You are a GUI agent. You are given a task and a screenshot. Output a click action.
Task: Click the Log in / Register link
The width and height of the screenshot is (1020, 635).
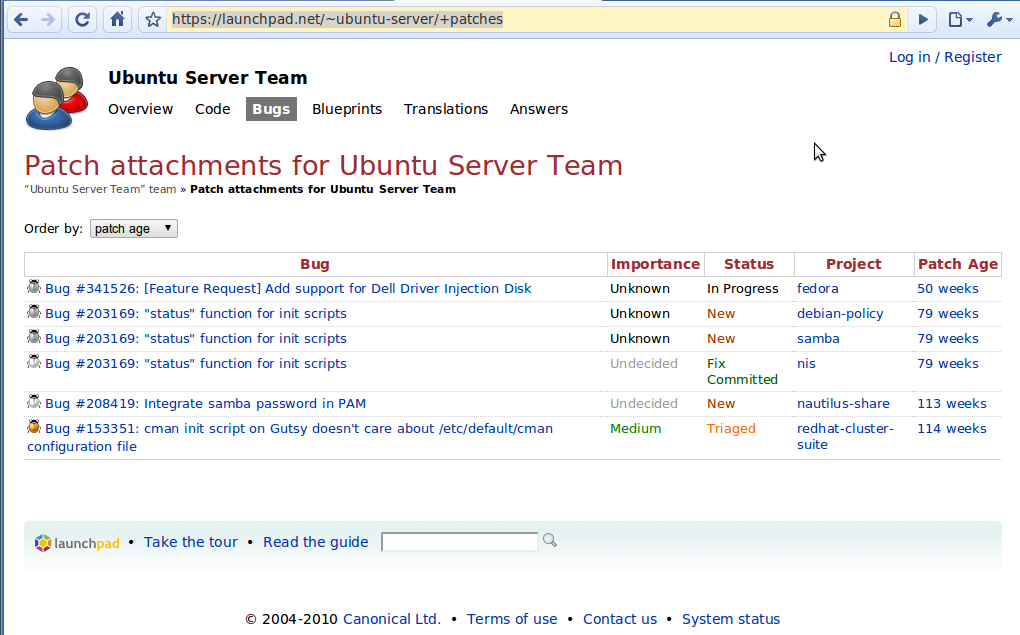click(x=944, y=57)
